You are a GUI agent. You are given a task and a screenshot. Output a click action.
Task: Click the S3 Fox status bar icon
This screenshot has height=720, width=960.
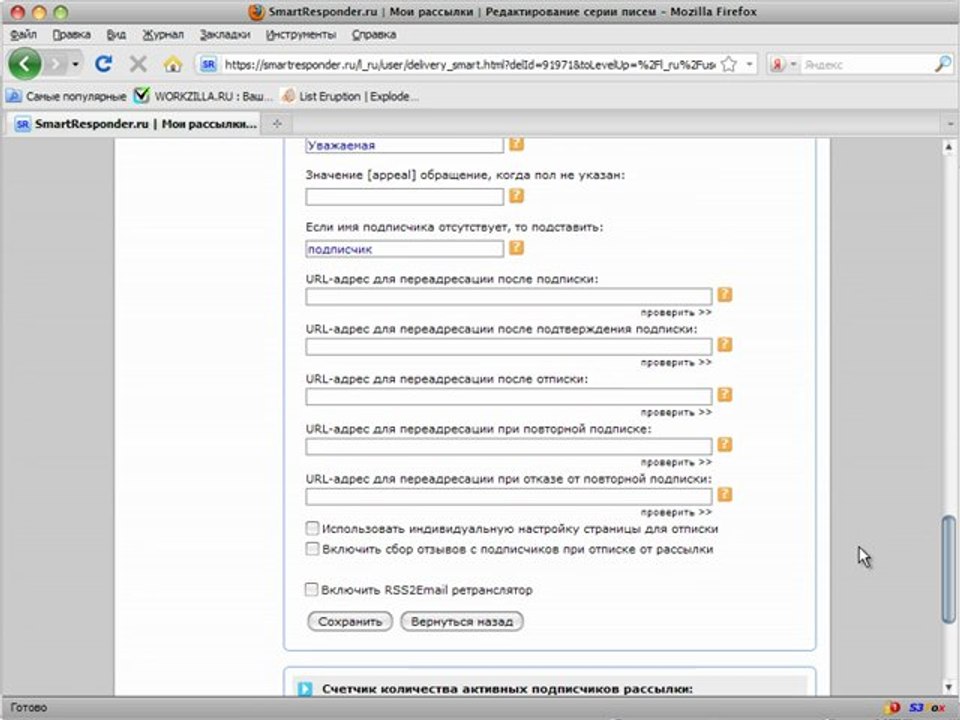coord(927,708)
